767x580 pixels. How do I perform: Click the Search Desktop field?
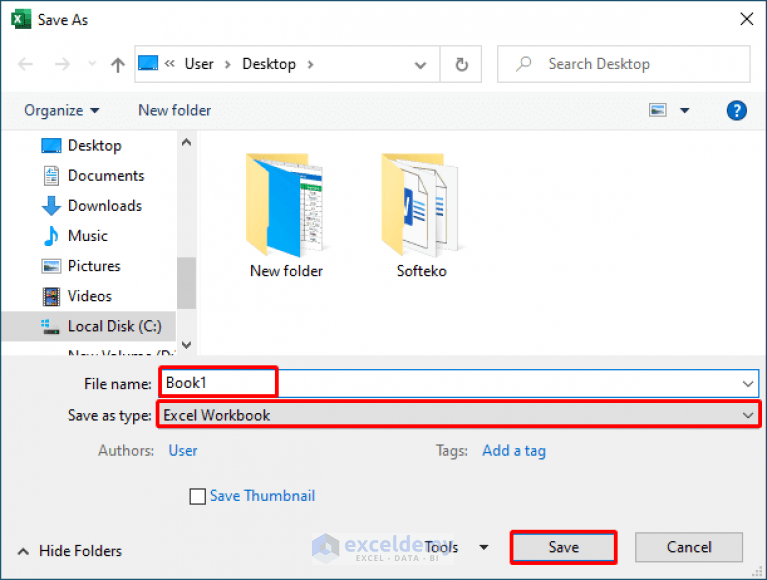[x=624, y=64]
